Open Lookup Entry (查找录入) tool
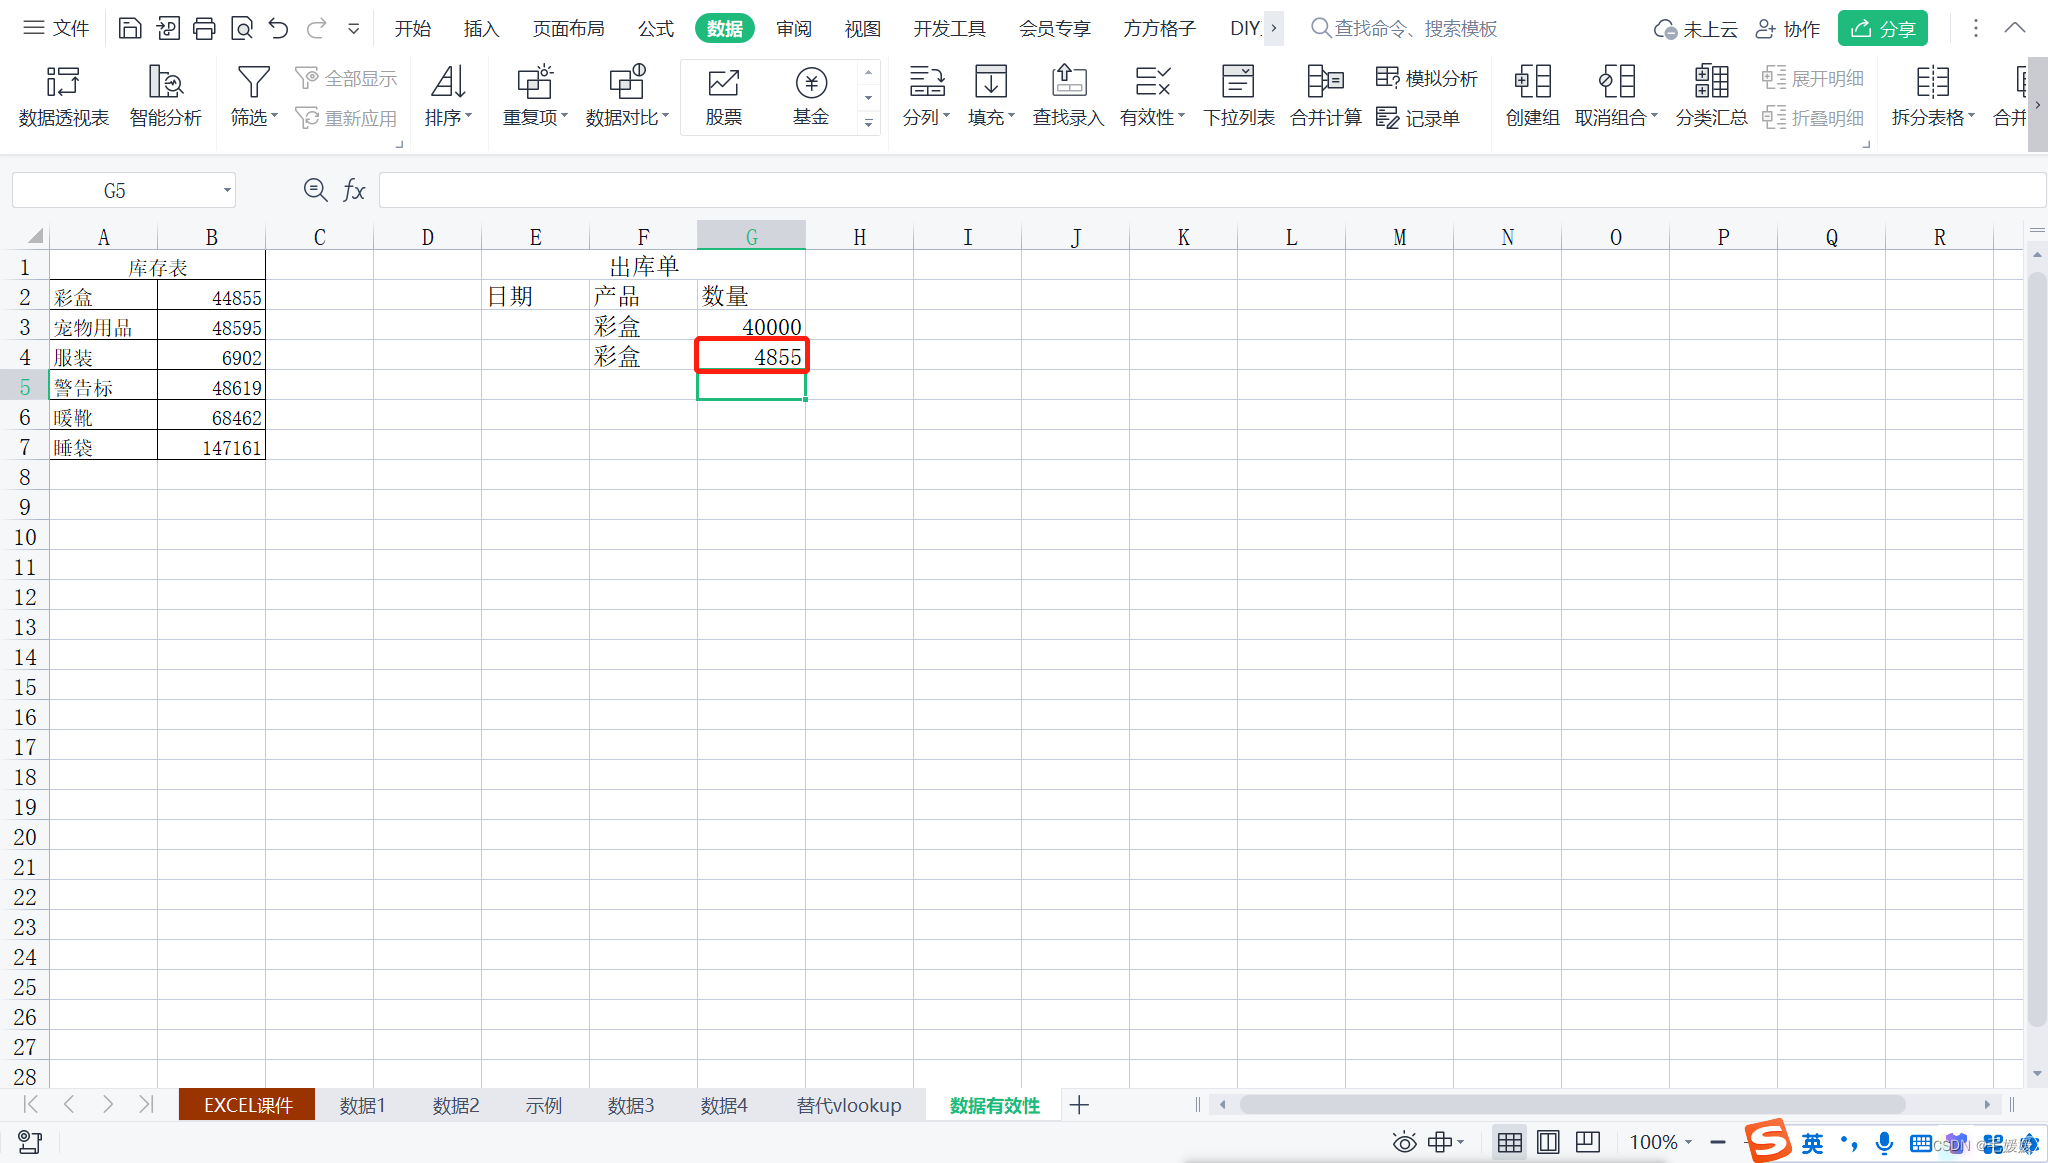The width and height of the screenshot is (2048, 1163). [x=1068, y=96]
